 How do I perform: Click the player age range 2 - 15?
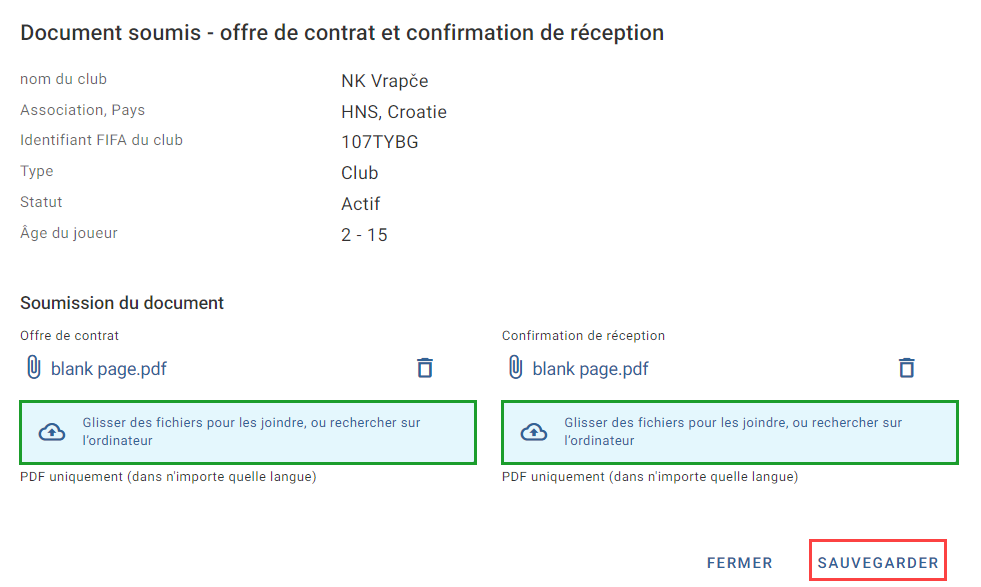coord(364,235)
